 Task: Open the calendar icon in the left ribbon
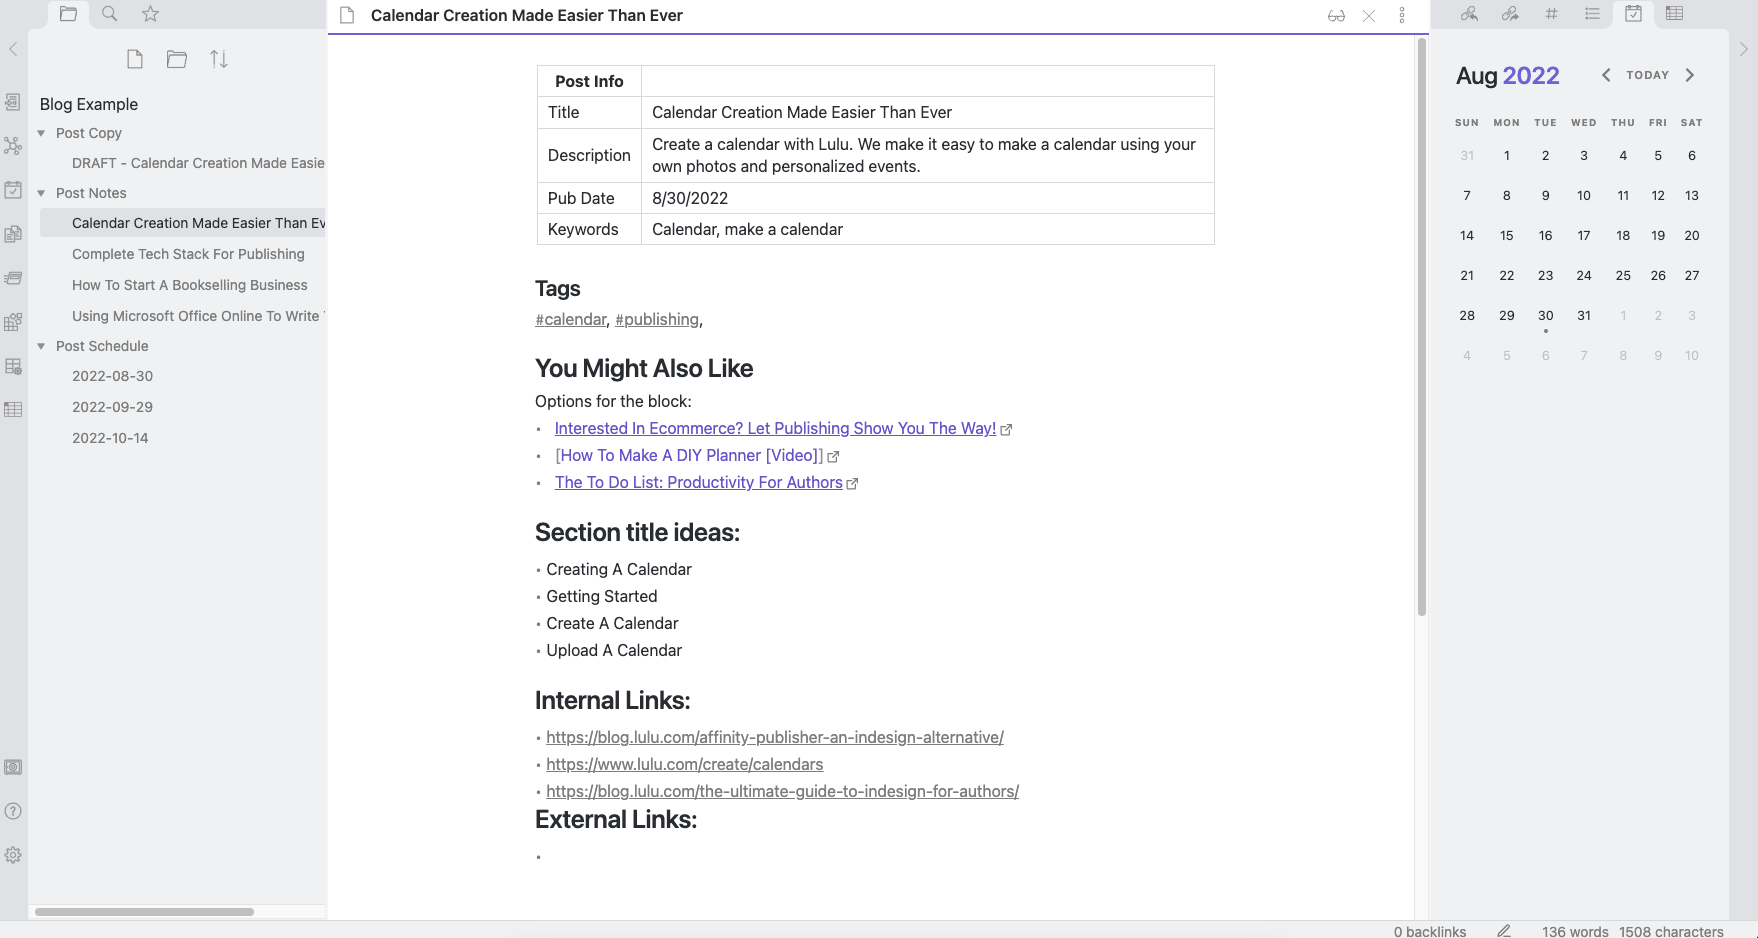13,190
